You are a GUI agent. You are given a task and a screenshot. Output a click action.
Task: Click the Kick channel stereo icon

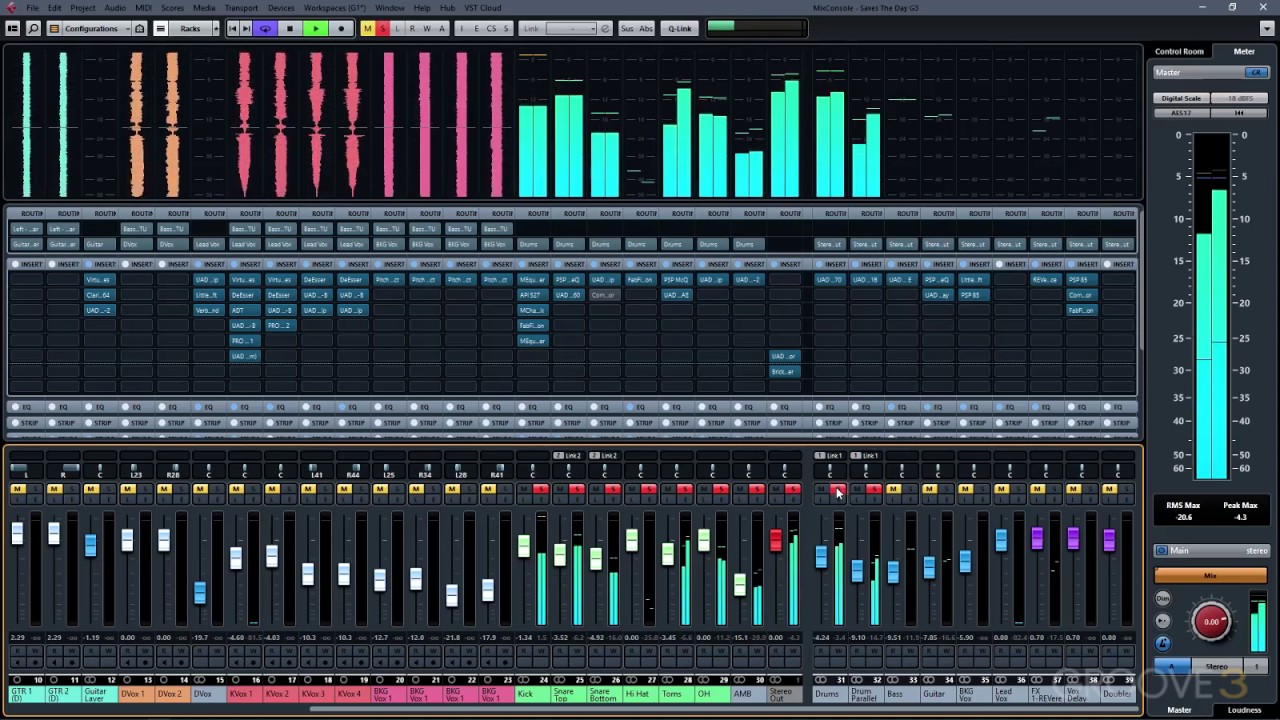[x=523, y=679]
